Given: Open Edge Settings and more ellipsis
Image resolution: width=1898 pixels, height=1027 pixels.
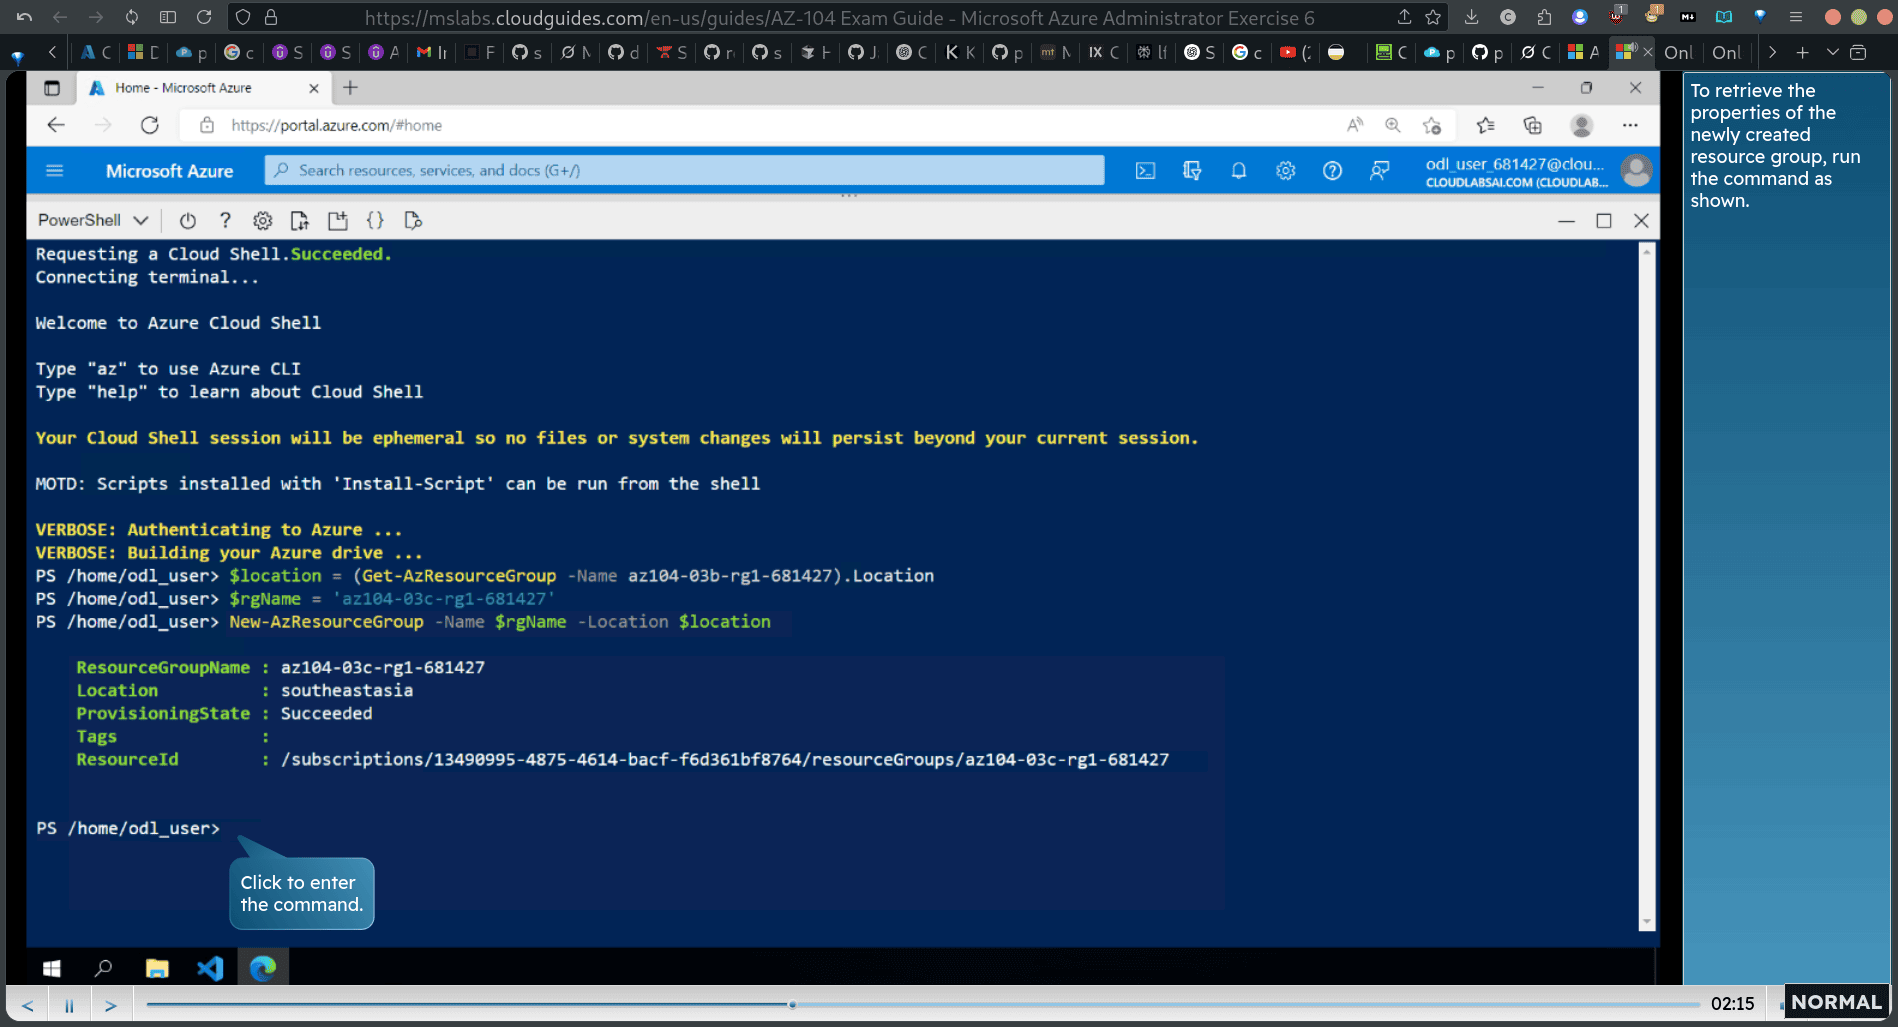Looking at the screenshot, I should pyautogui.click(x=1630, y=125).
